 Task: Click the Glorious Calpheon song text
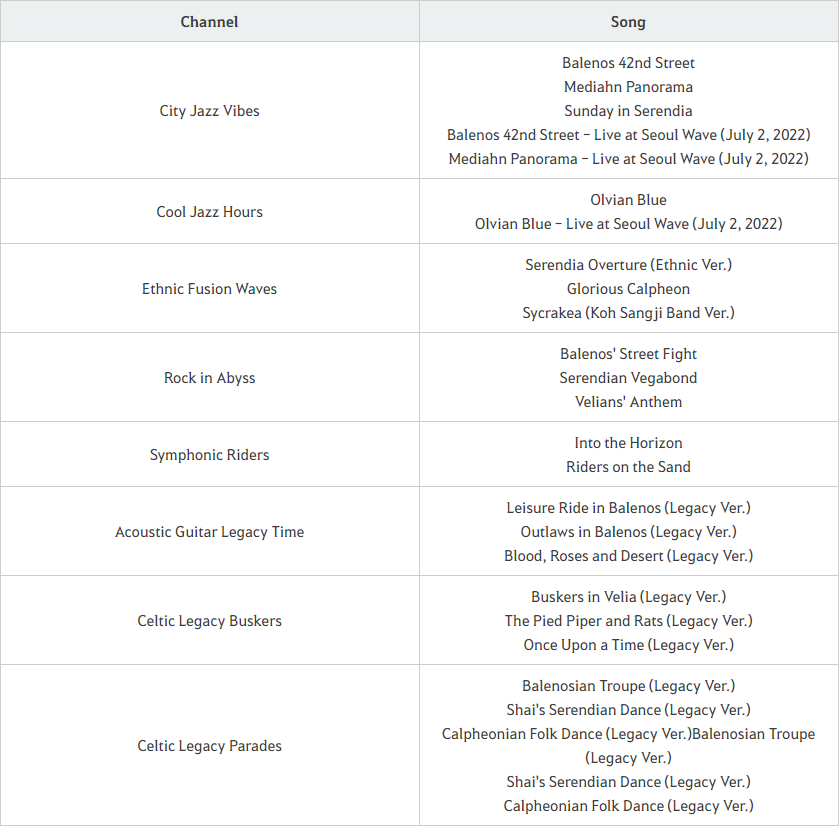628,289
